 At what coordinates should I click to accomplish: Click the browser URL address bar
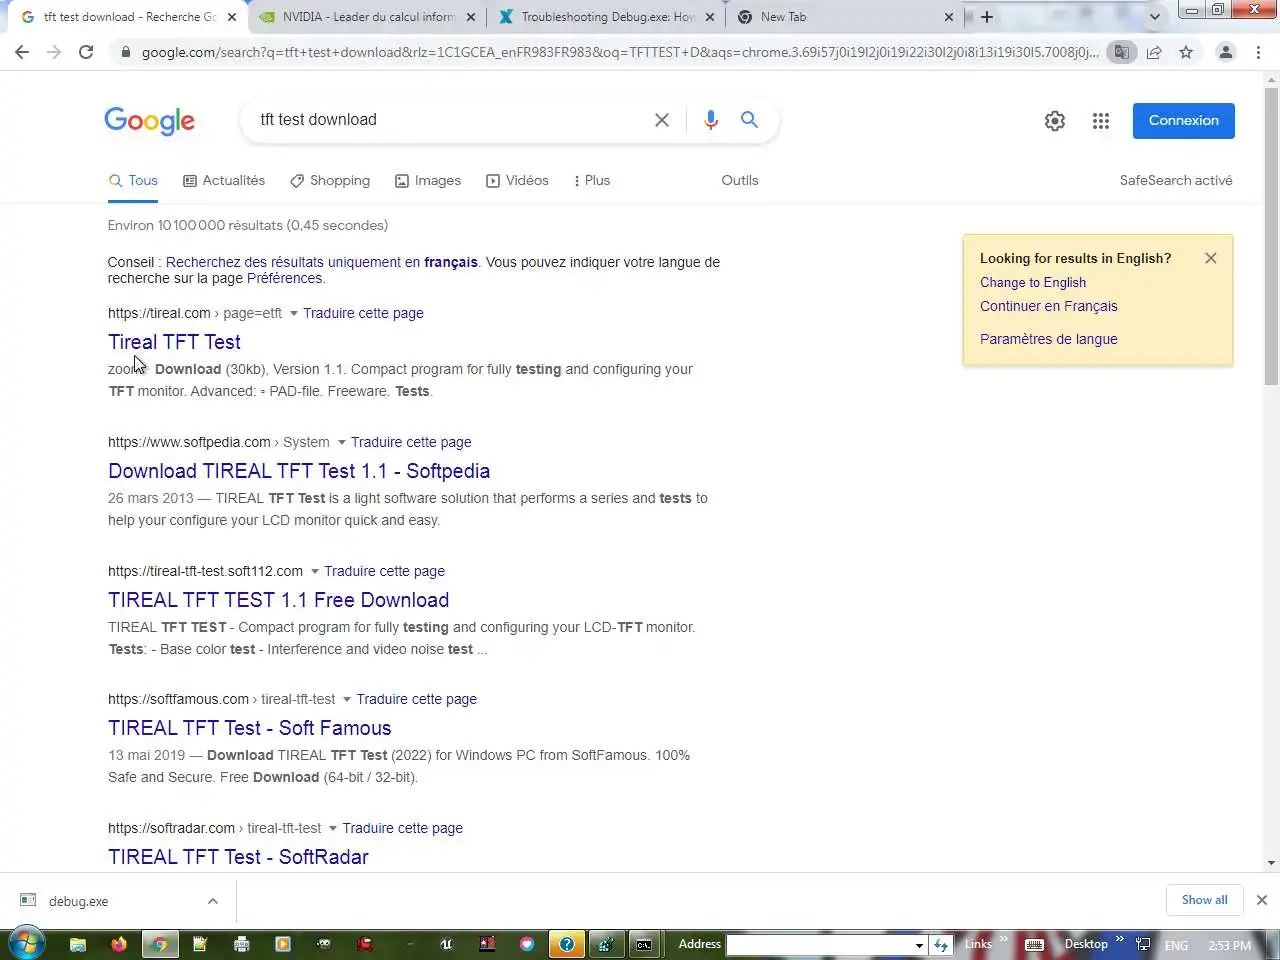click(620, 52)
